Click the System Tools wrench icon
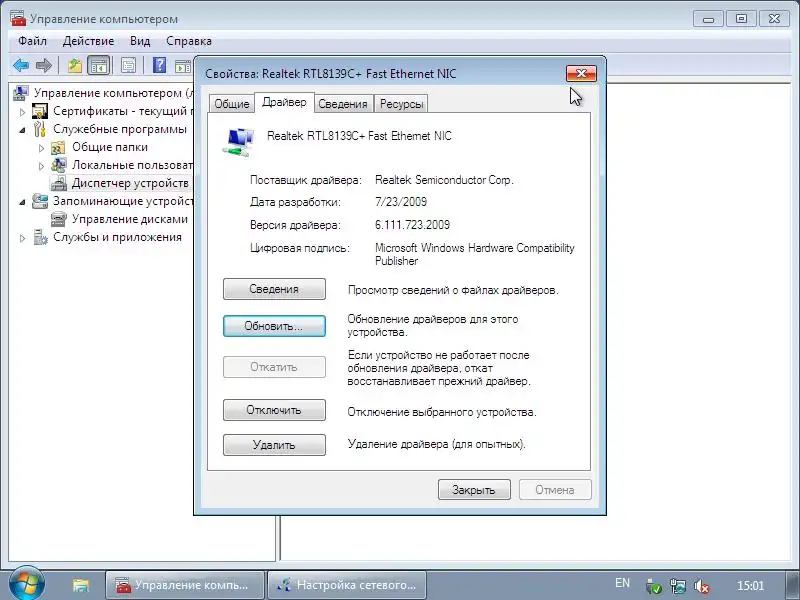 [x=40, y=129]
